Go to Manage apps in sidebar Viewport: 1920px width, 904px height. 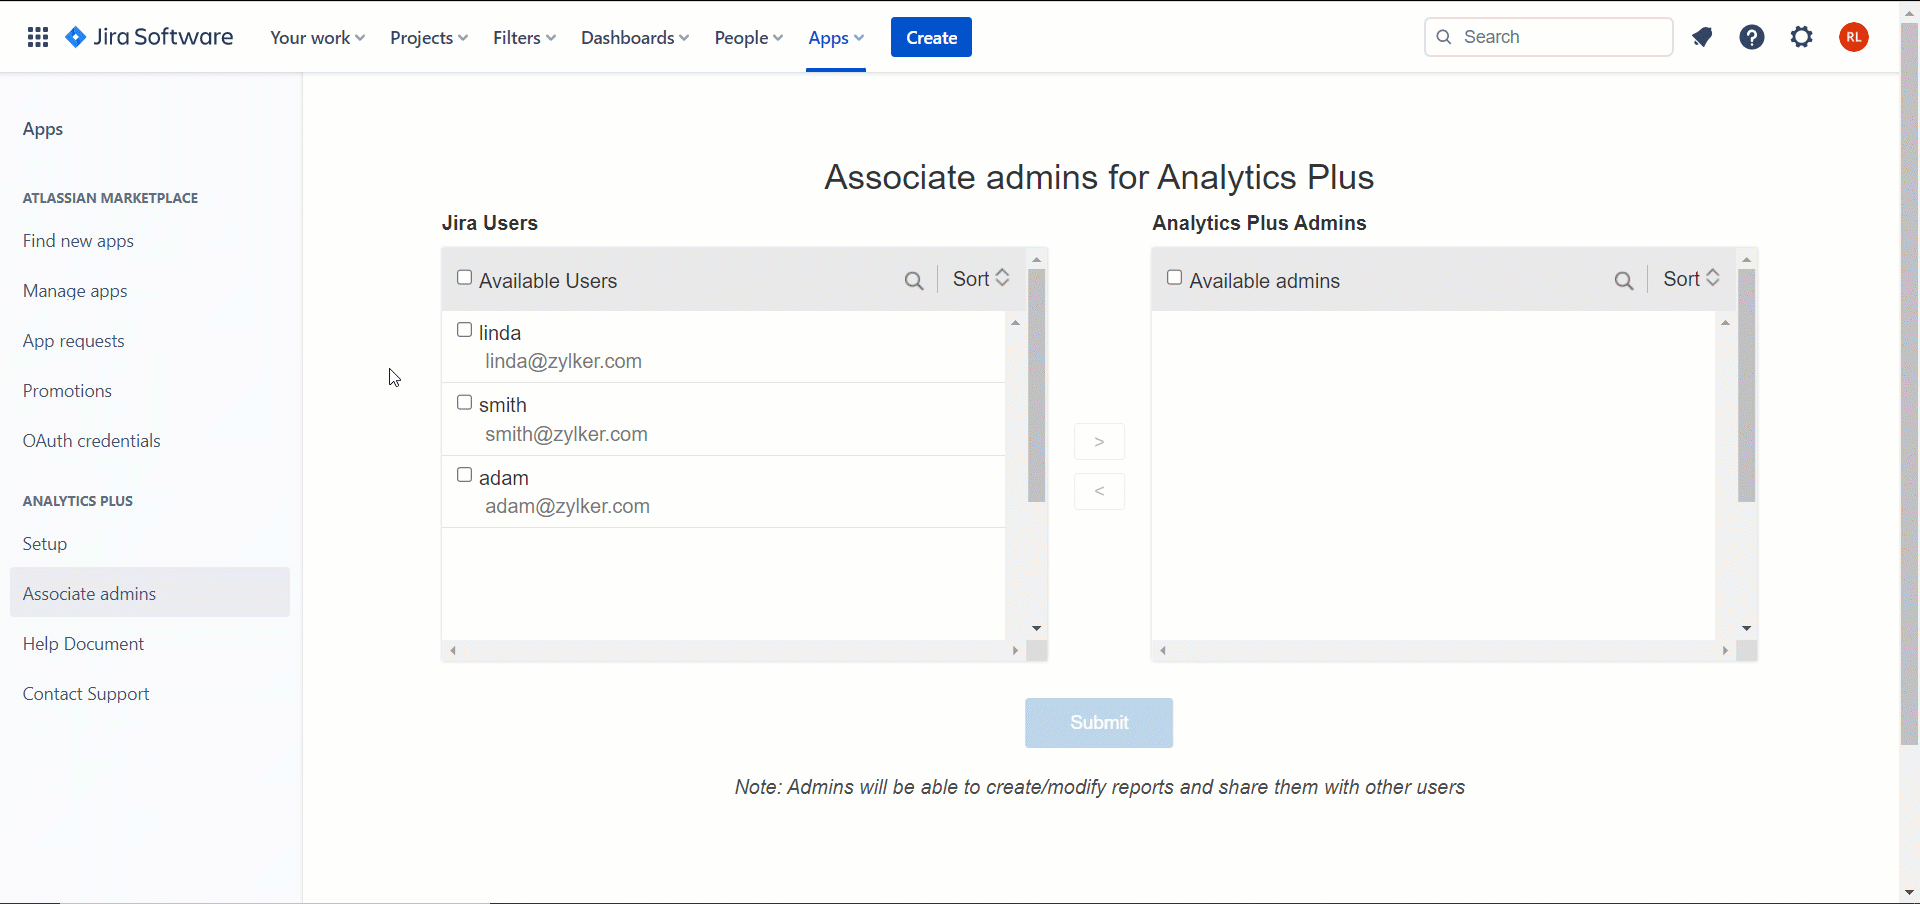(x=75, y=291)
